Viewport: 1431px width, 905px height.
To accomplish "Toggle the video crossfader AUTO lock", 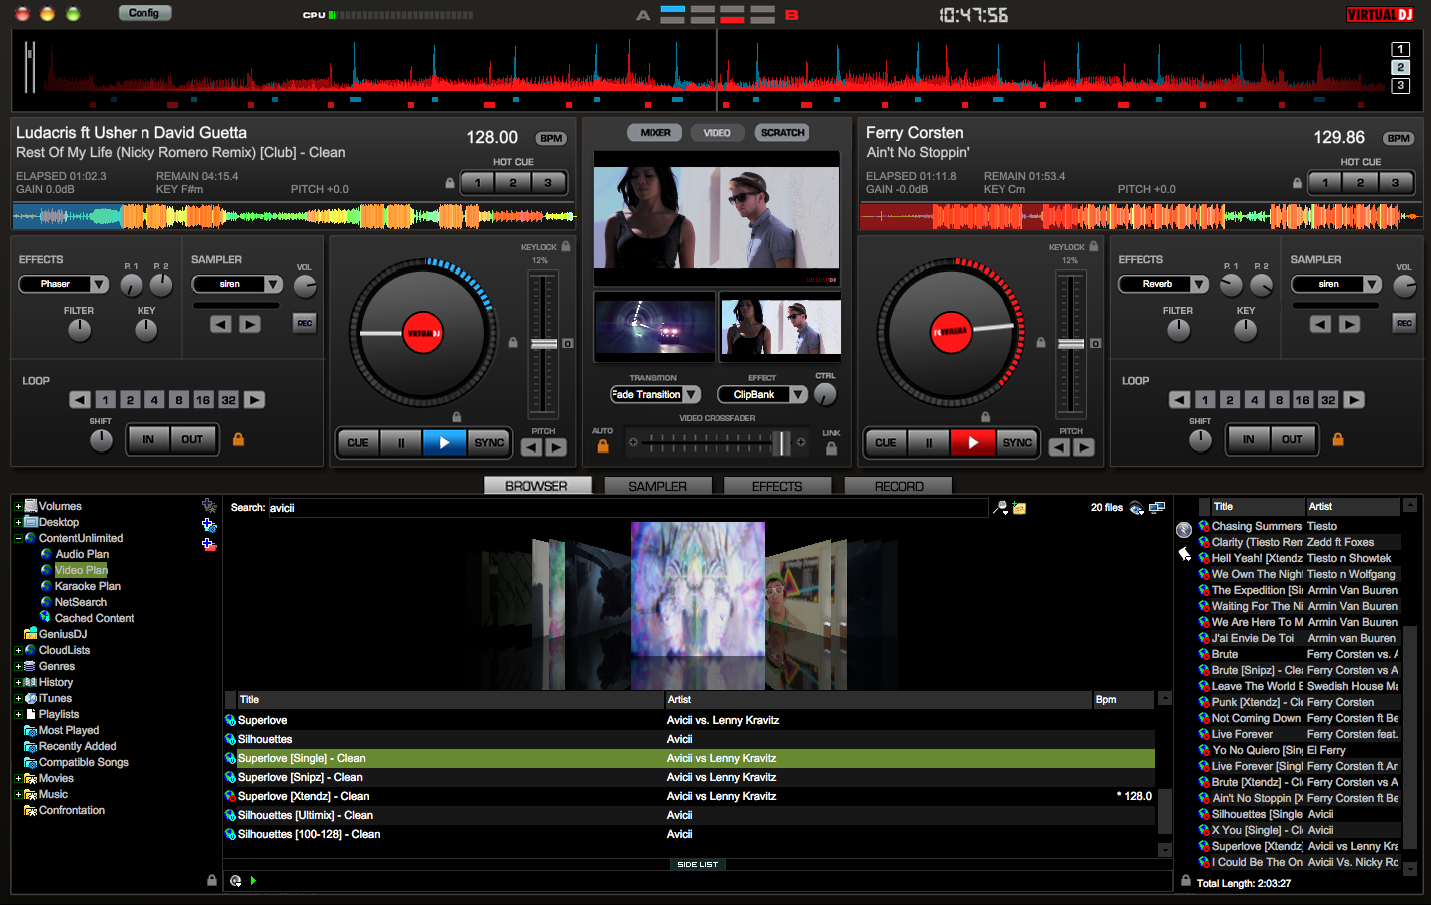I will [603, 447].
